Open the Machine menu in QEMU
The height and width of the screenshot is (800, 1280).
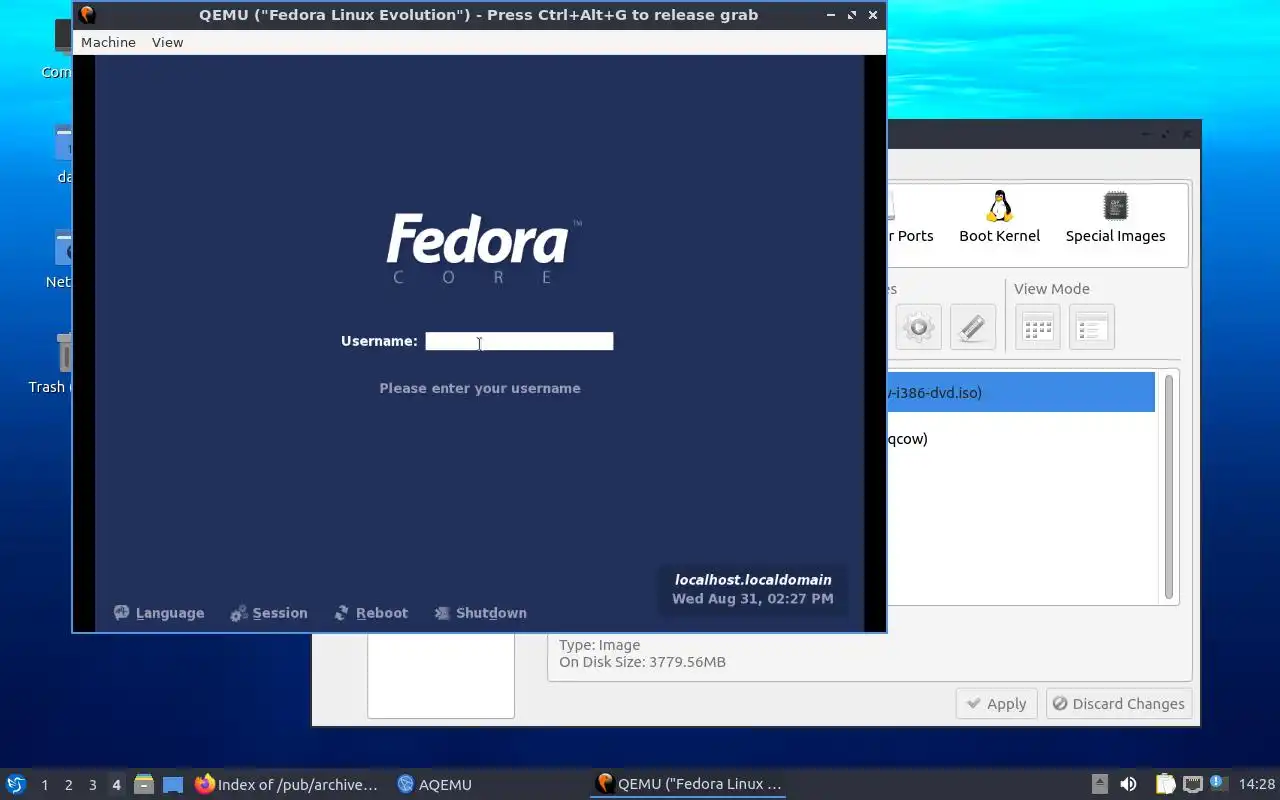click(108, 42)
